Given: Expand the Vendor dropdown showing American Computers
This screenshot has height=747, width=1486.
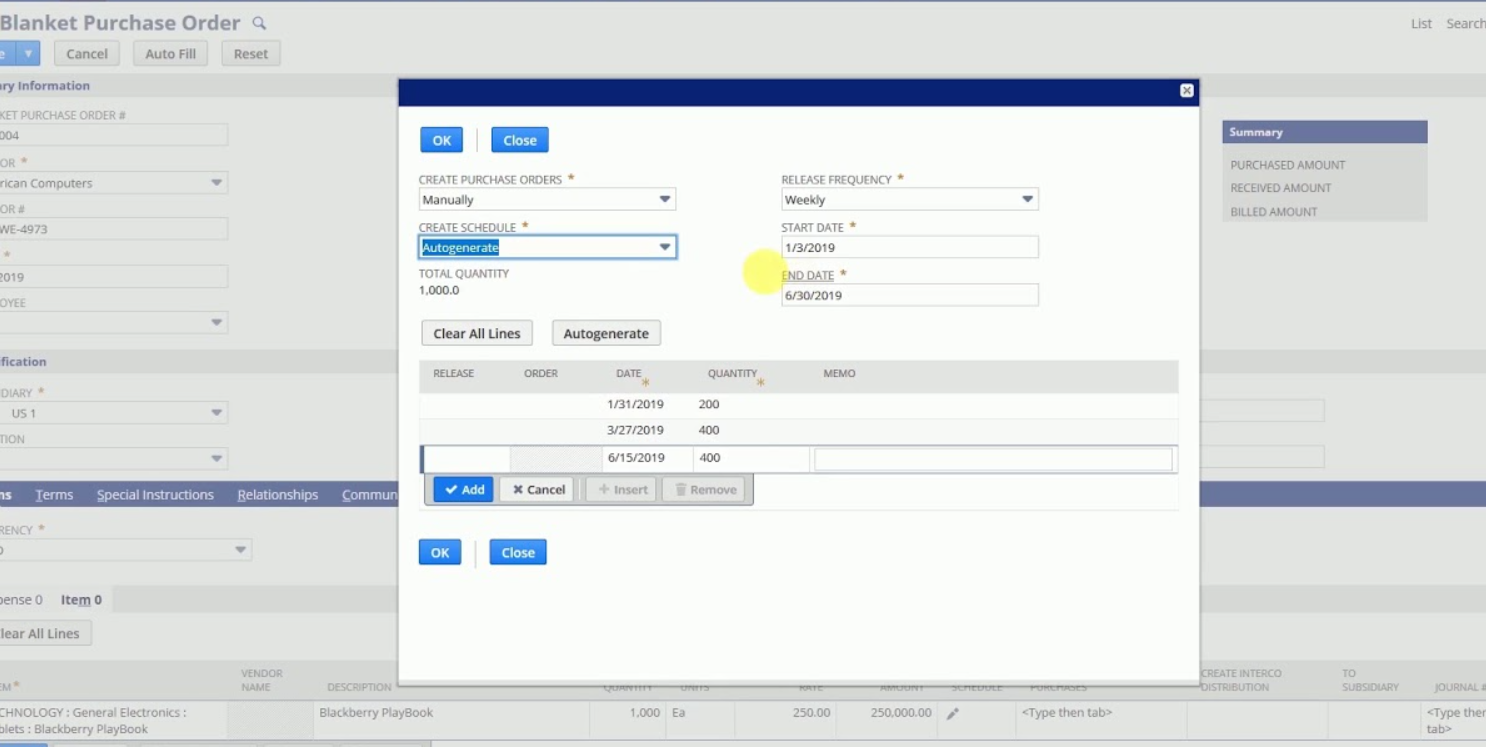Looking at the screenshot, I should point(215,183).
